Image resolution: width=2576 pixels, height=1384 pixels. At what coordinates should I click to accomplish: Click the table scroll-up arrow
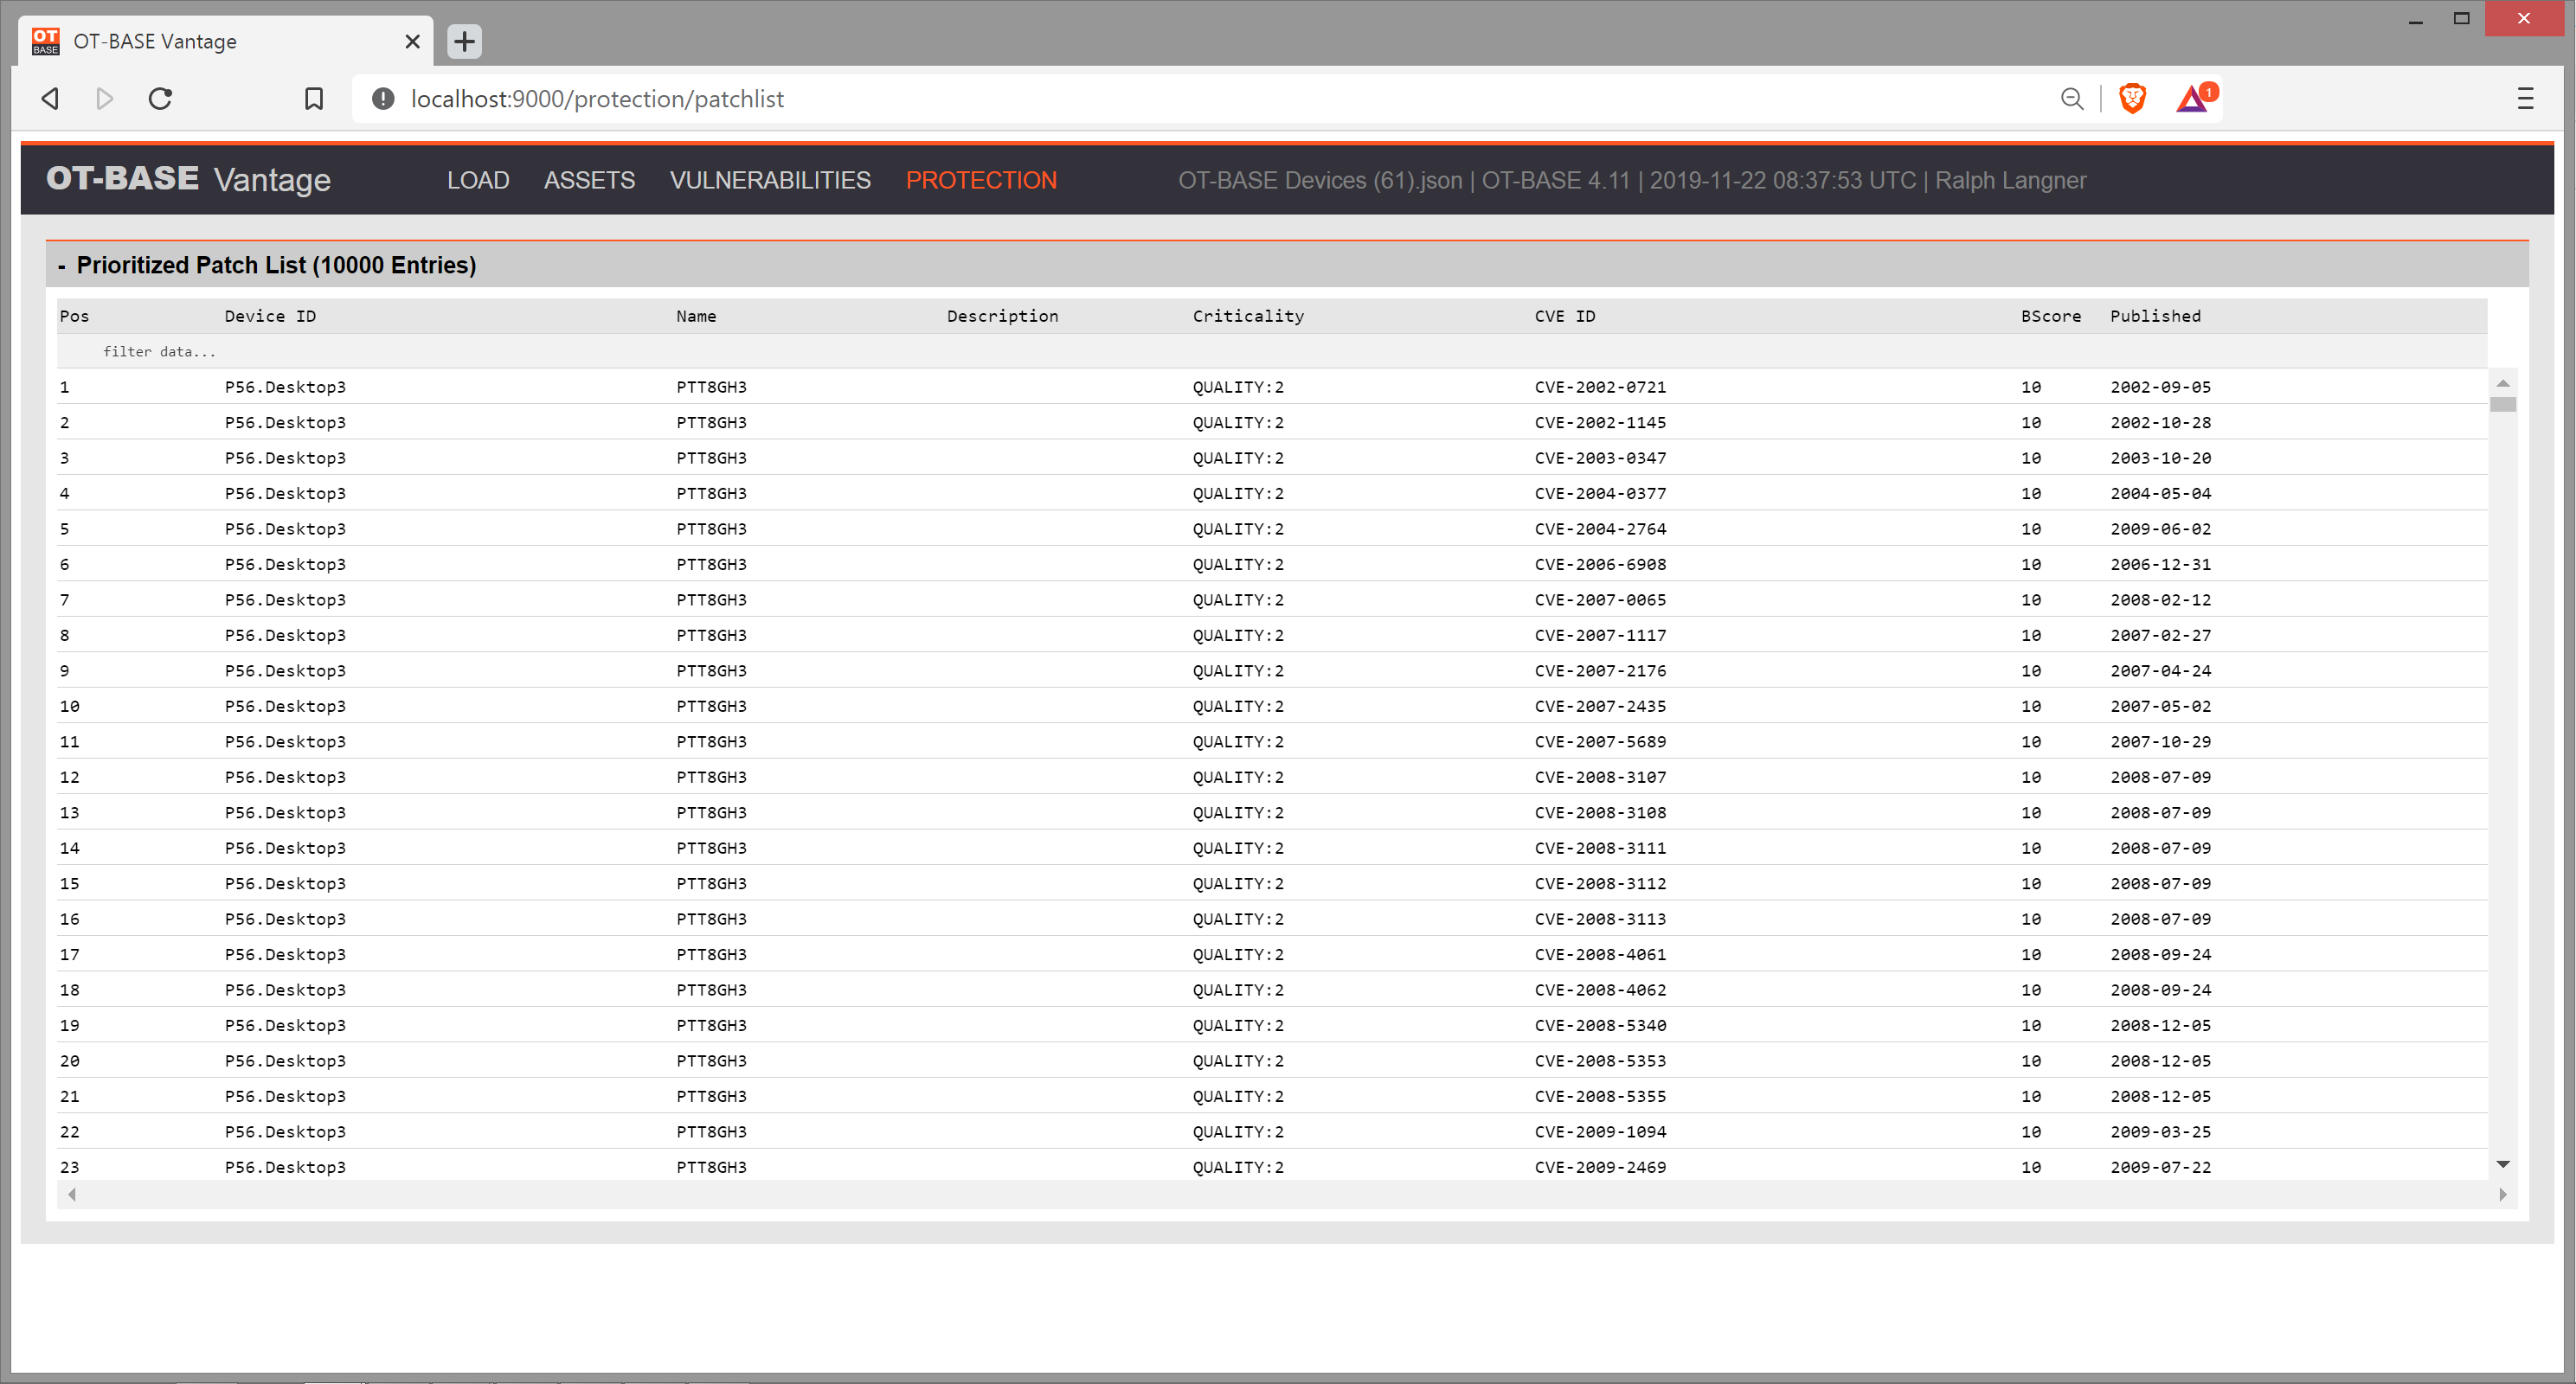click(x=2503, y=383)
